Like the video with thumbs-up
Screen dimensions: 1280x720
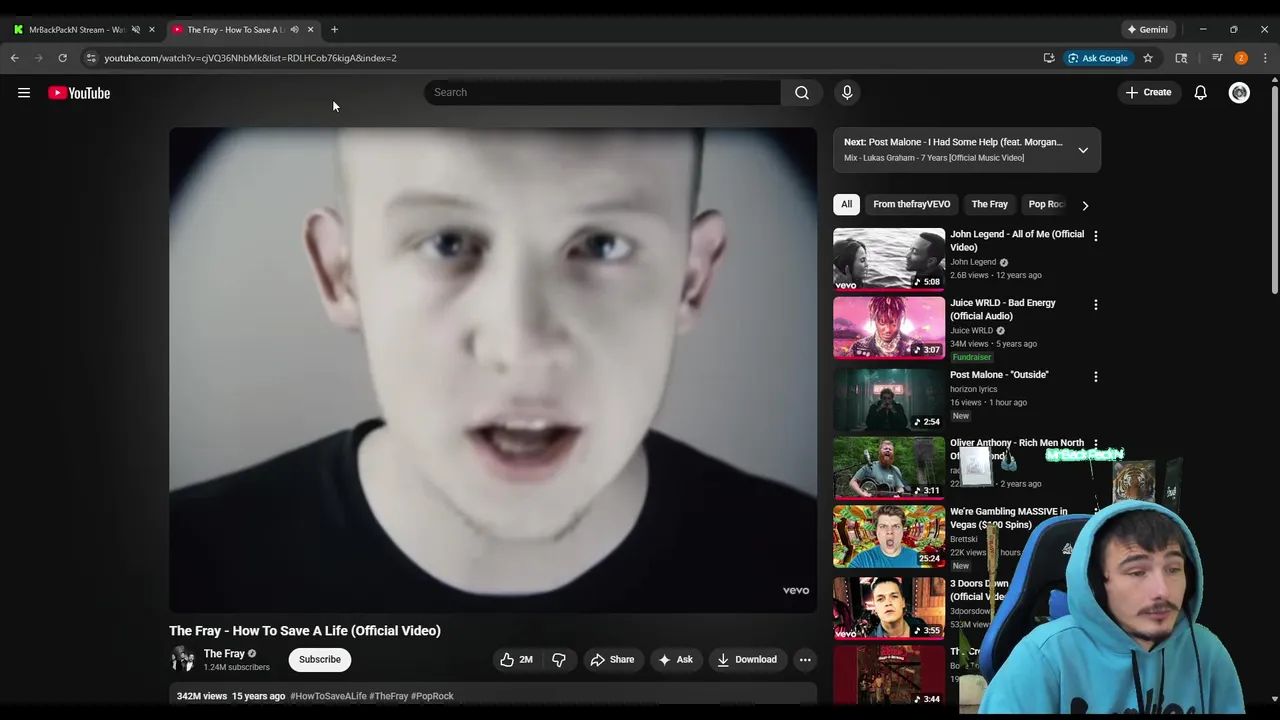[517, 659]
